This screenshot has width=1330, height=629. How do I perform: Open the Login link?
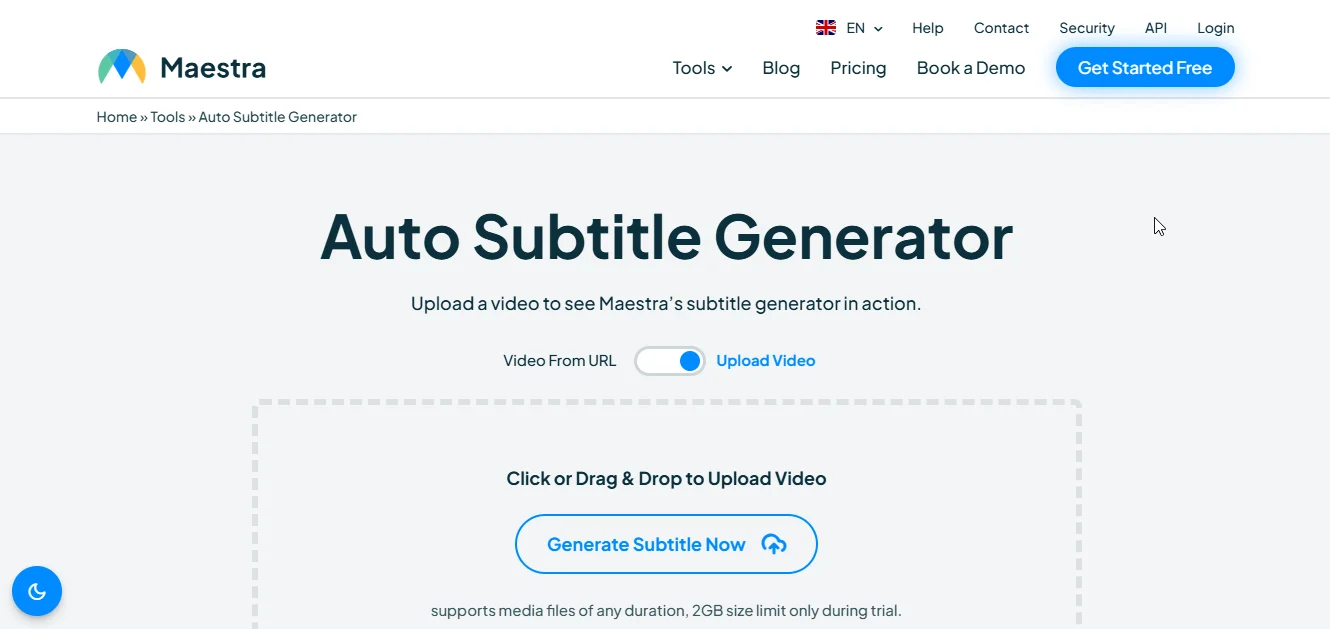[x=1216, y=28]
